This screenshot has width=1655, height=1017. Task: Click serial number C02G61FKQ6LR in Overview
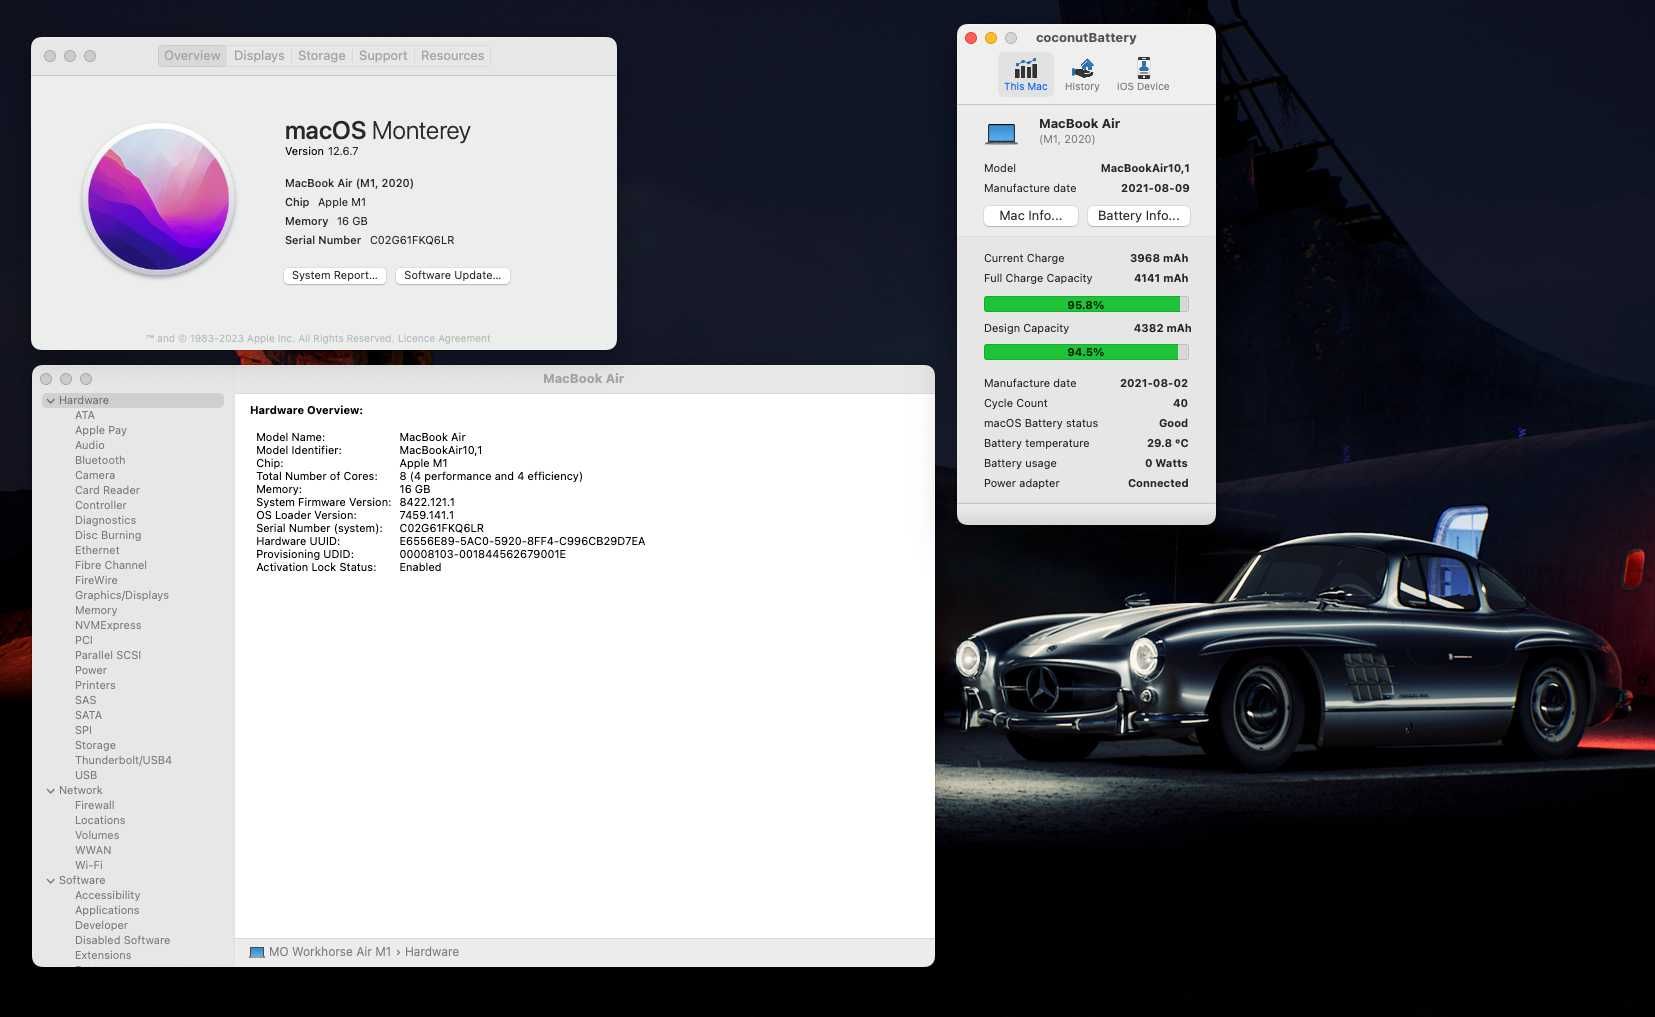(x=412, y=240)
